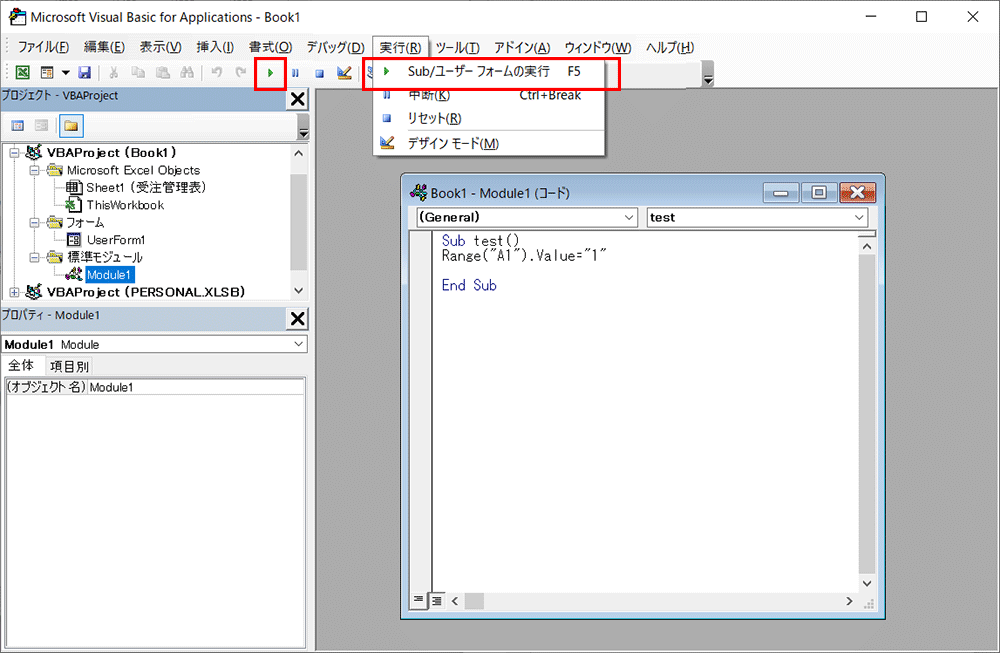1000x653 pixels.
Task: Click the Save floppy disk toolbar icon
Action: [x=85, y=73]
